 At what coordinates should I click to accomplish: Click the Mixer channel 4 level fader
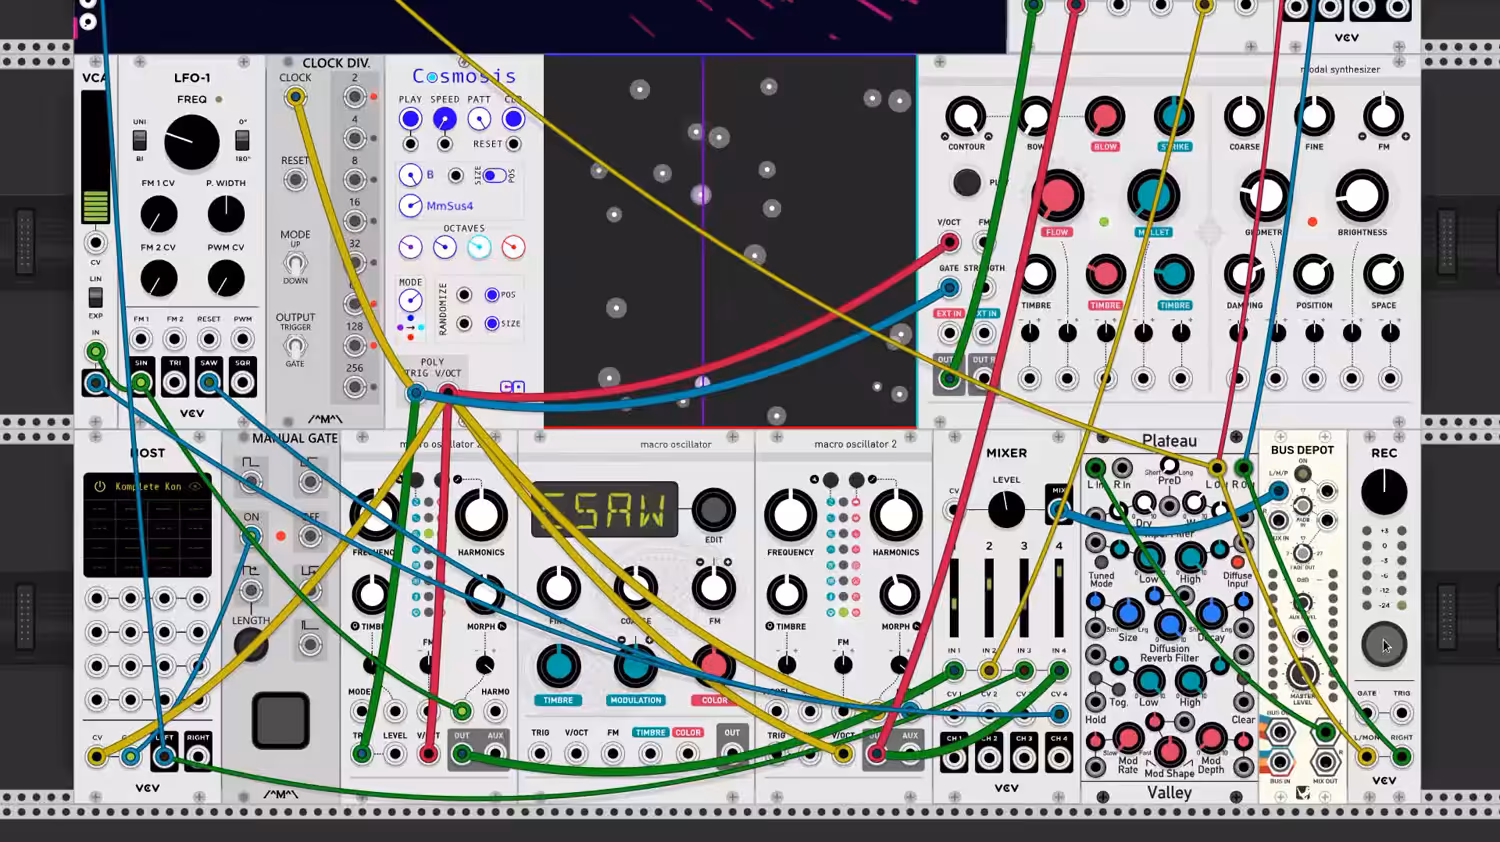tap(1058, 598)
